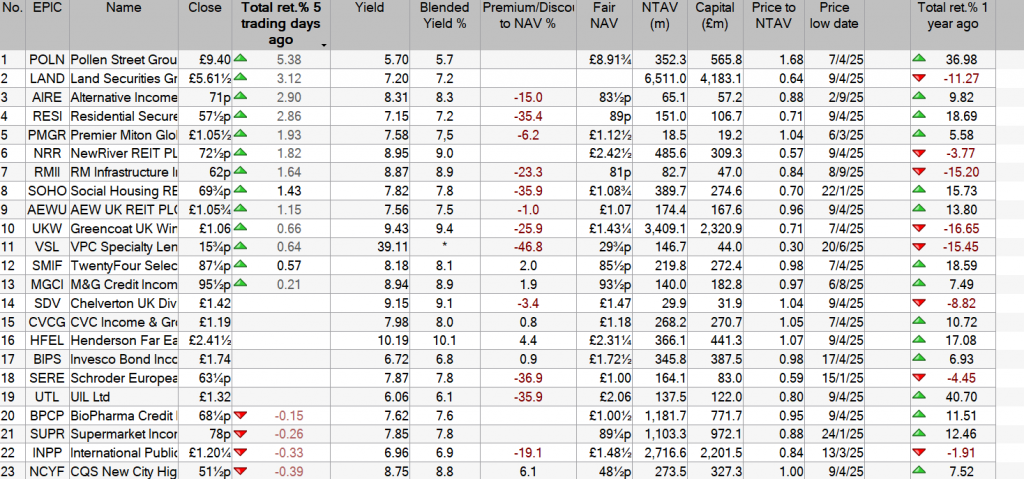Select the Pollen Street Group name cell
Screen dimensions: 1024x479
(123, 59)
